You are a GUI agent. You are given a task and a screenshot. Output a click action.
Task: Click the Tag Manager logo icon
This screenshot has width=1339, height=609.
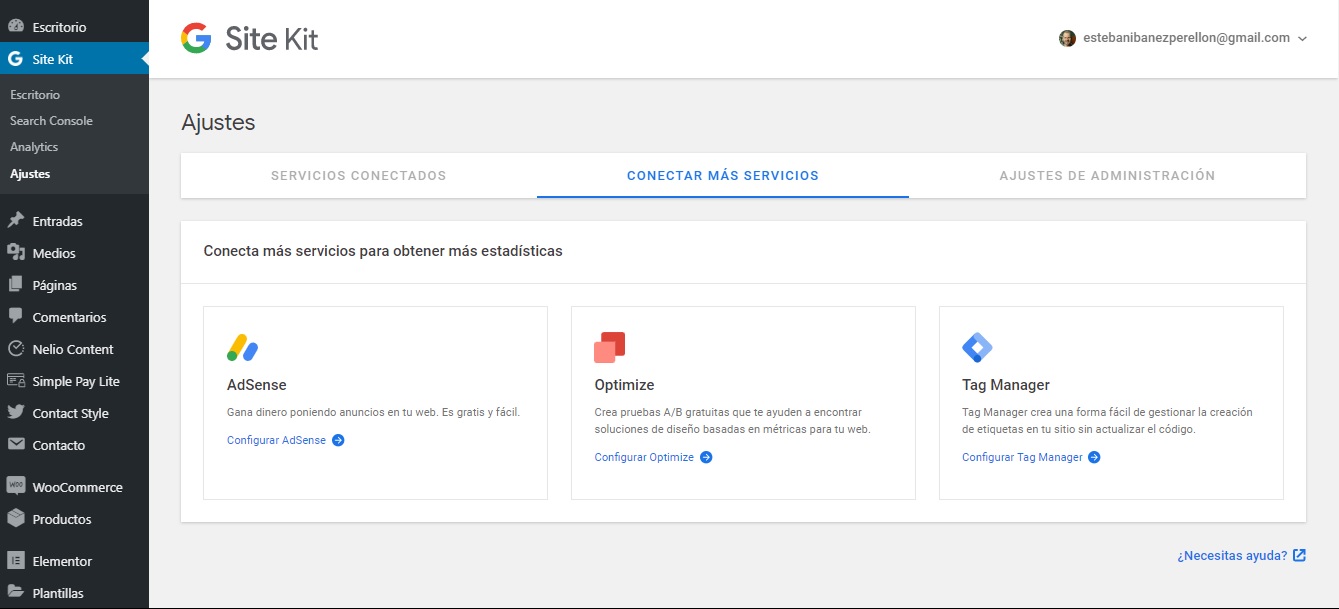tap(977, 347)
